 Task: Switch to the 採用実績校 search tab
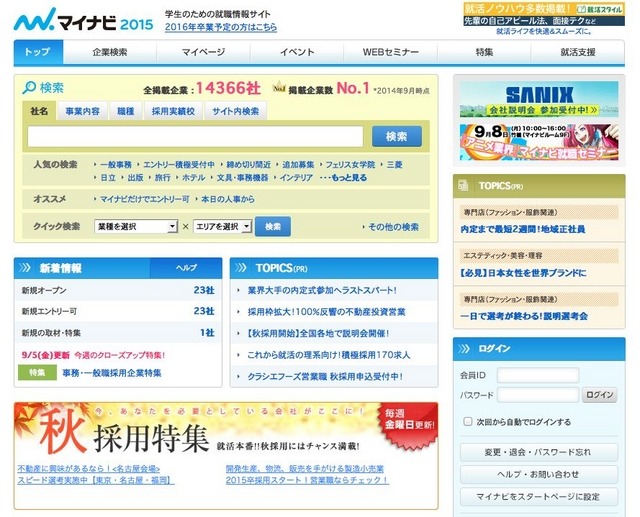(x=173, y=111)
